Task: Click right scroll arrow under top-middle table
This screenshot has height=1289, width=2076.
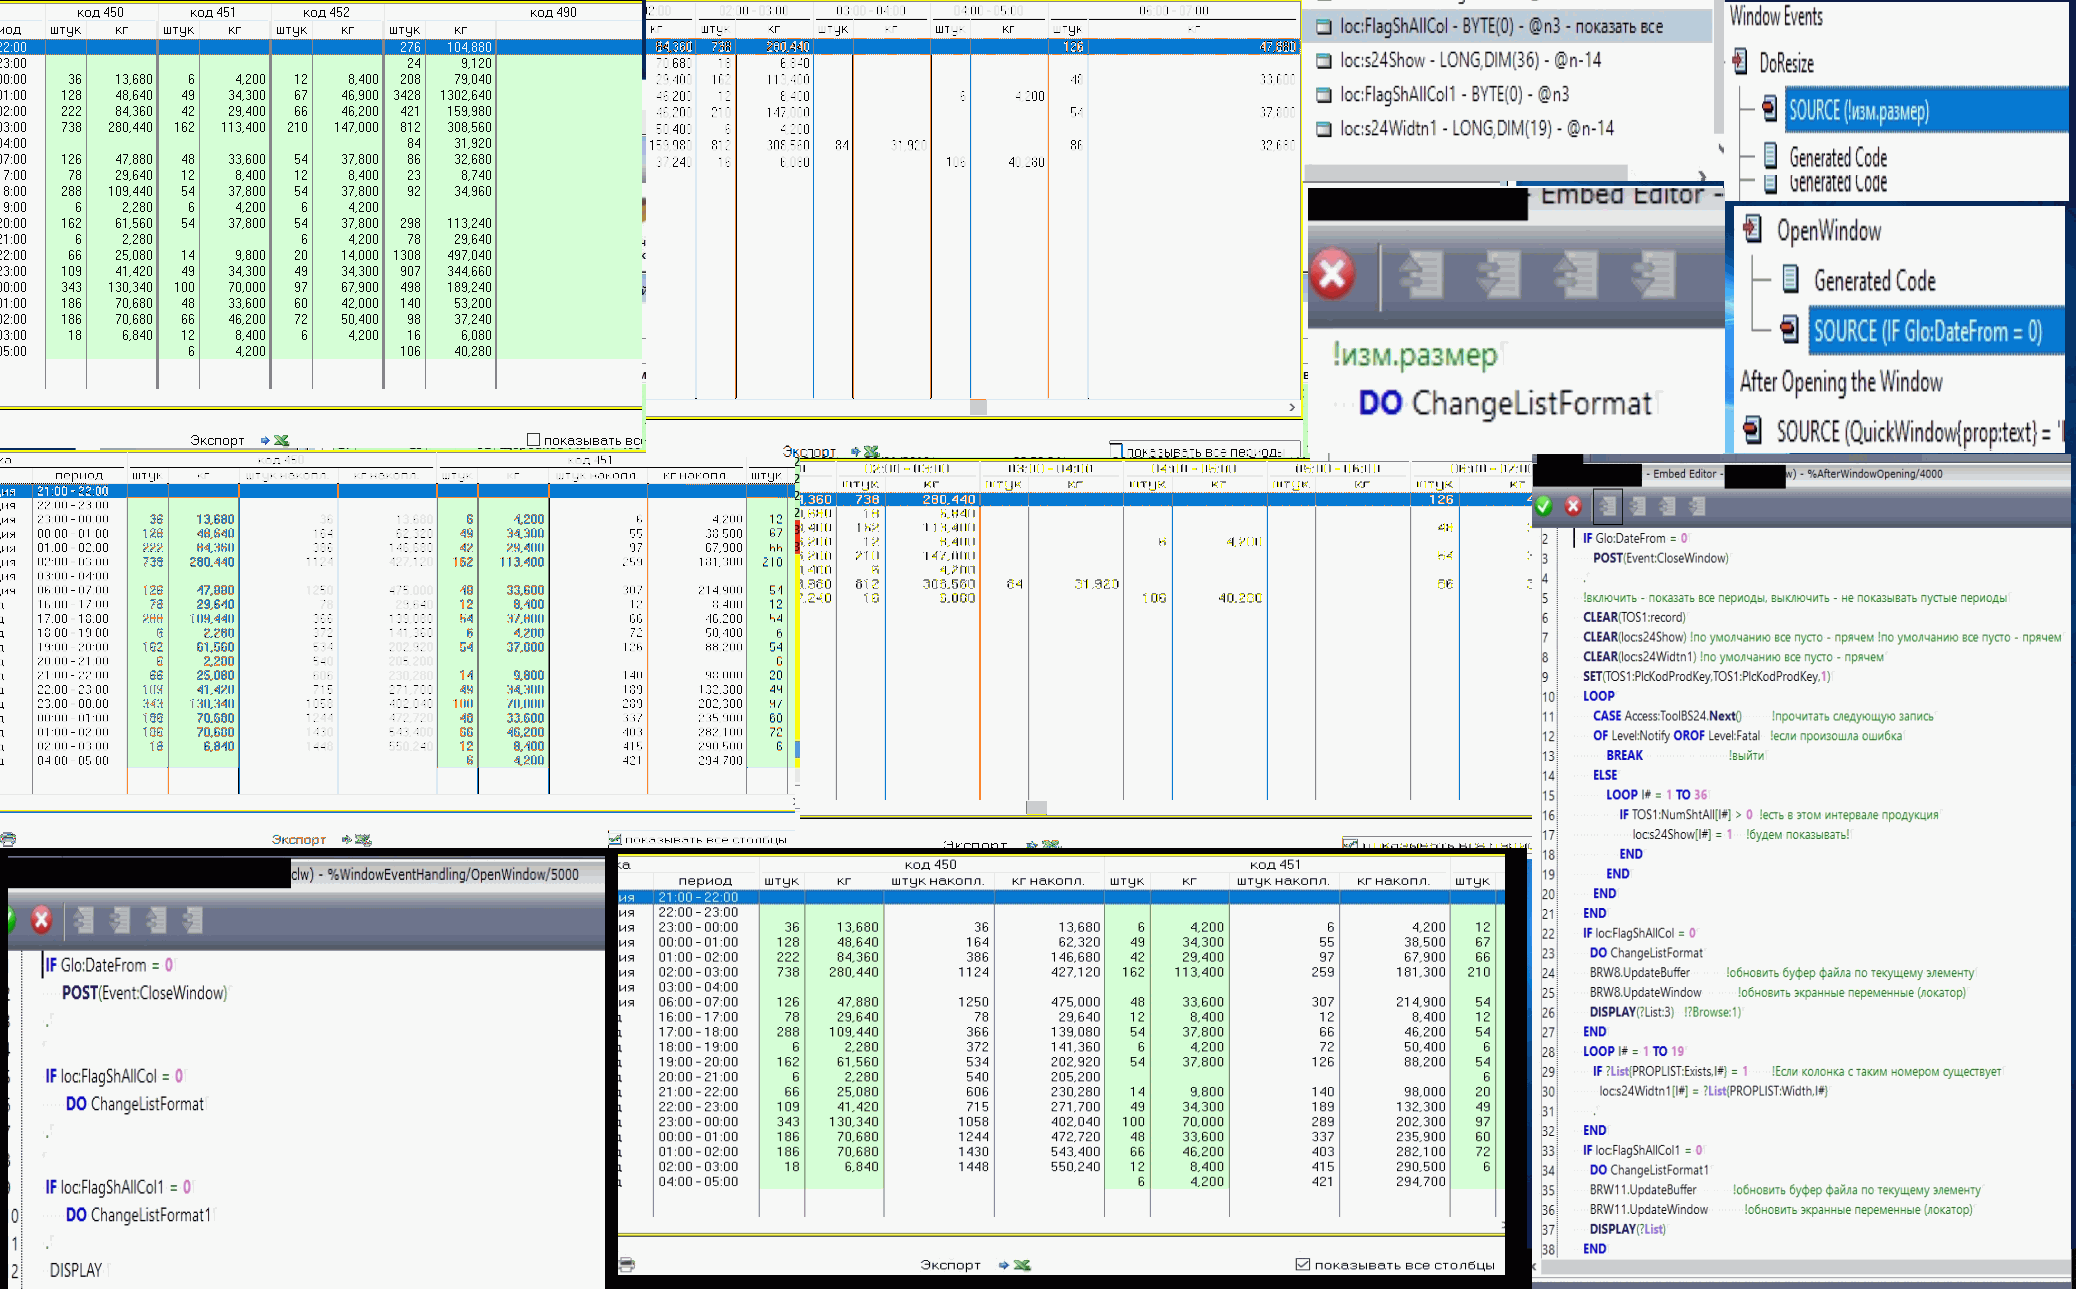Action: [1292, 407]
